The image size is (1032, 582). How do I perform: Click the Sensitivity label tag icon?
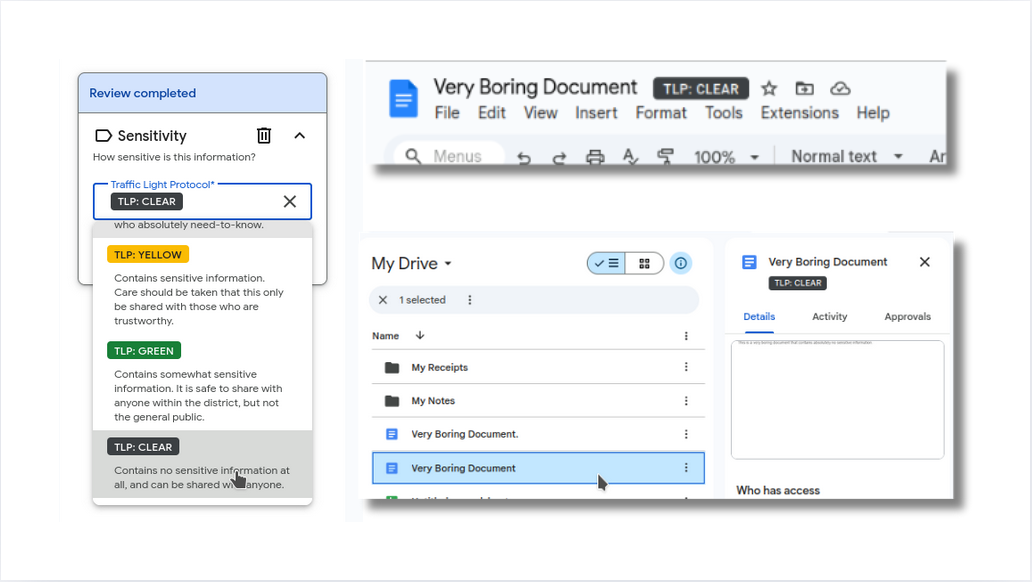[x=103, y=136]
